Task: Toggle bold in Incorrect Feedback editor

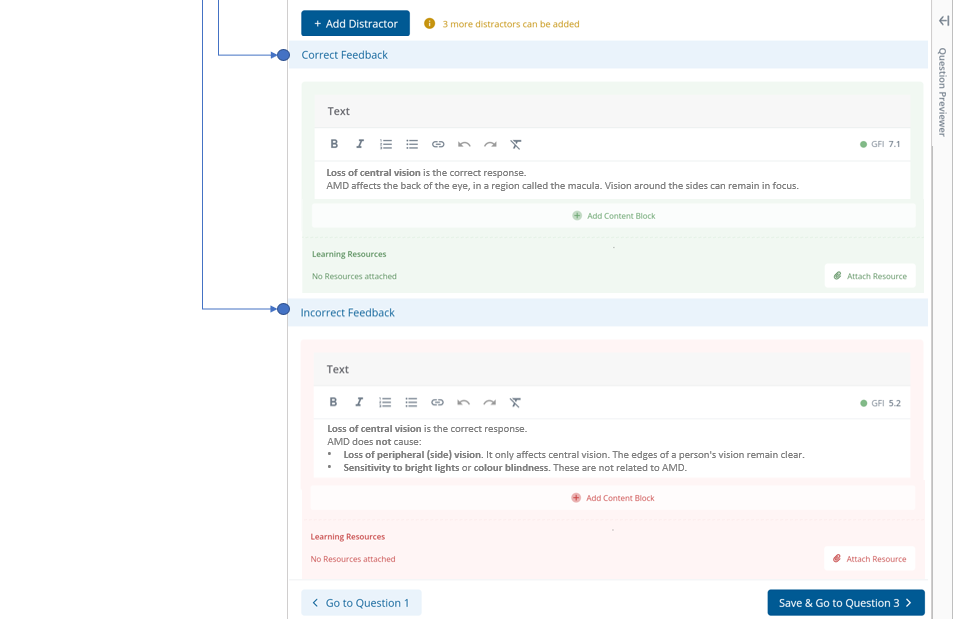Action: (333, 402)
